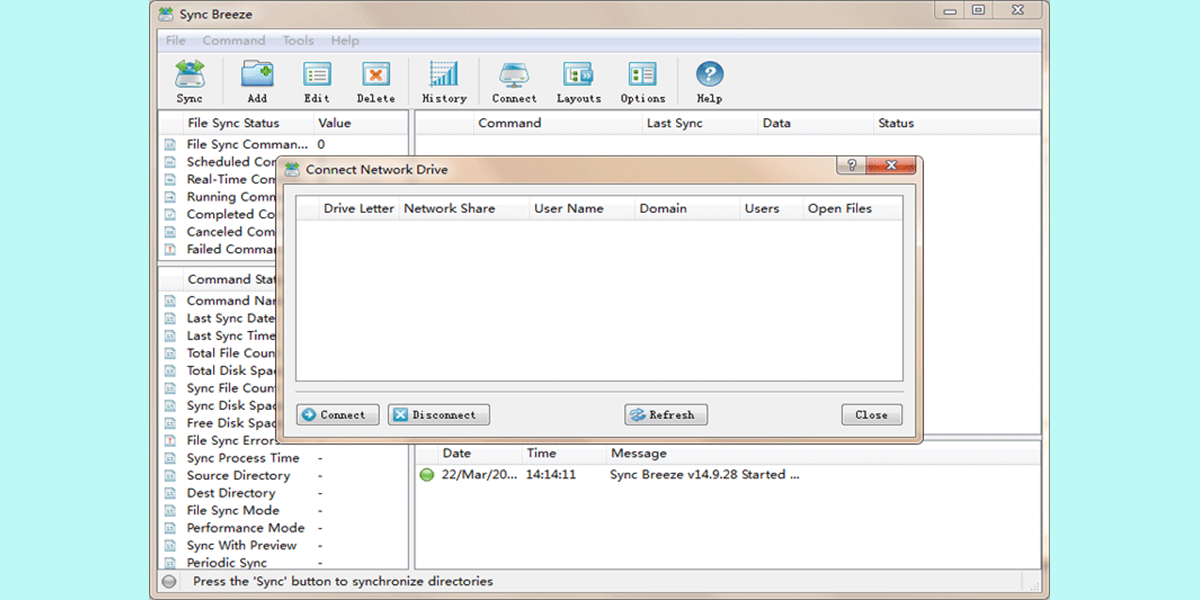Click the icon beside Failed Commands row
Viewport: 1200px width, 600px height.
[169, 249]
